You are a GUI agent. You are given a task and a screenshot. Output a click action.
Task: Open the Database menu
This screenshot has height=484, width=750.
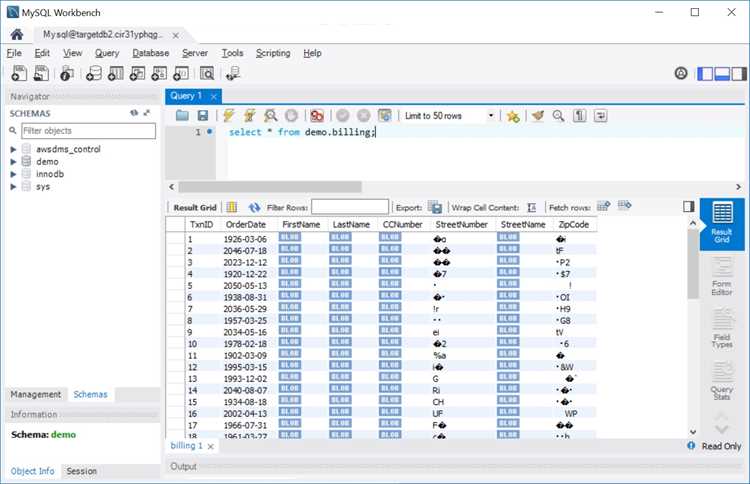(x=151, y=53)
